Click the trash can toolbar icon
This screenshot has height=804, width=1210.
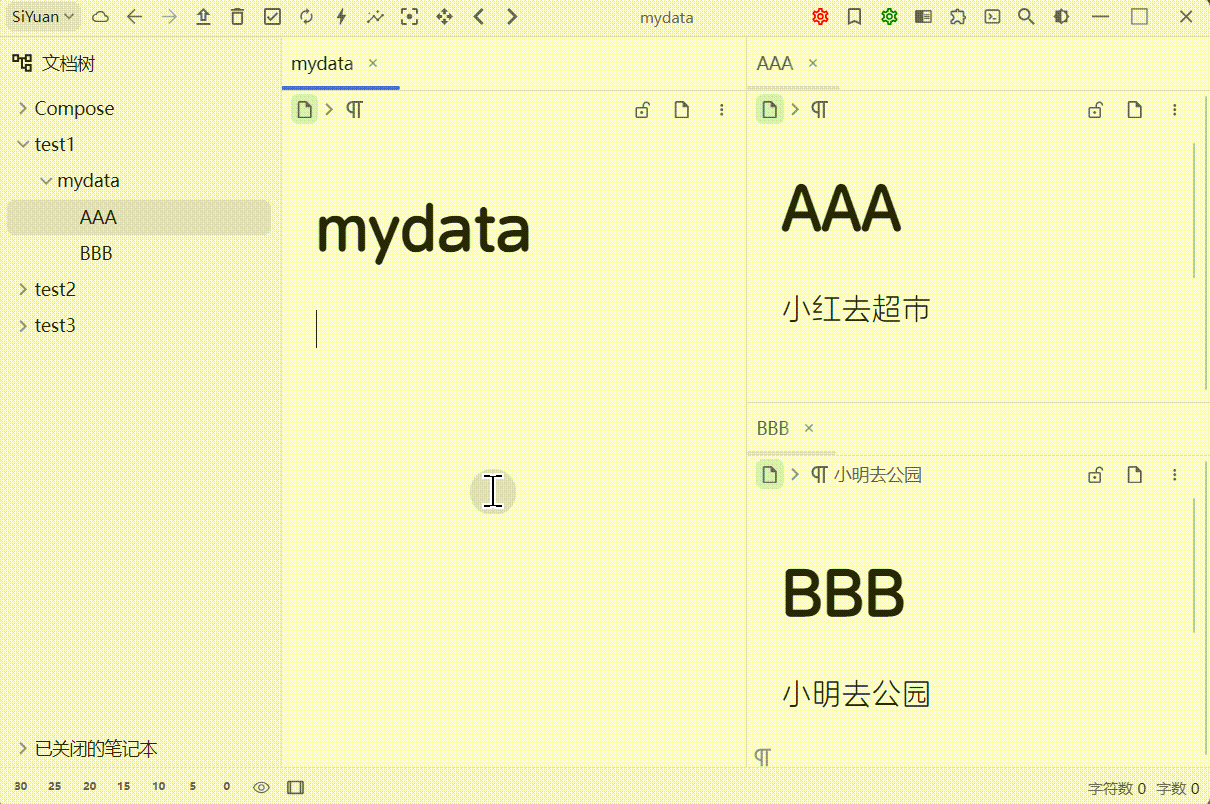[237, 17]
